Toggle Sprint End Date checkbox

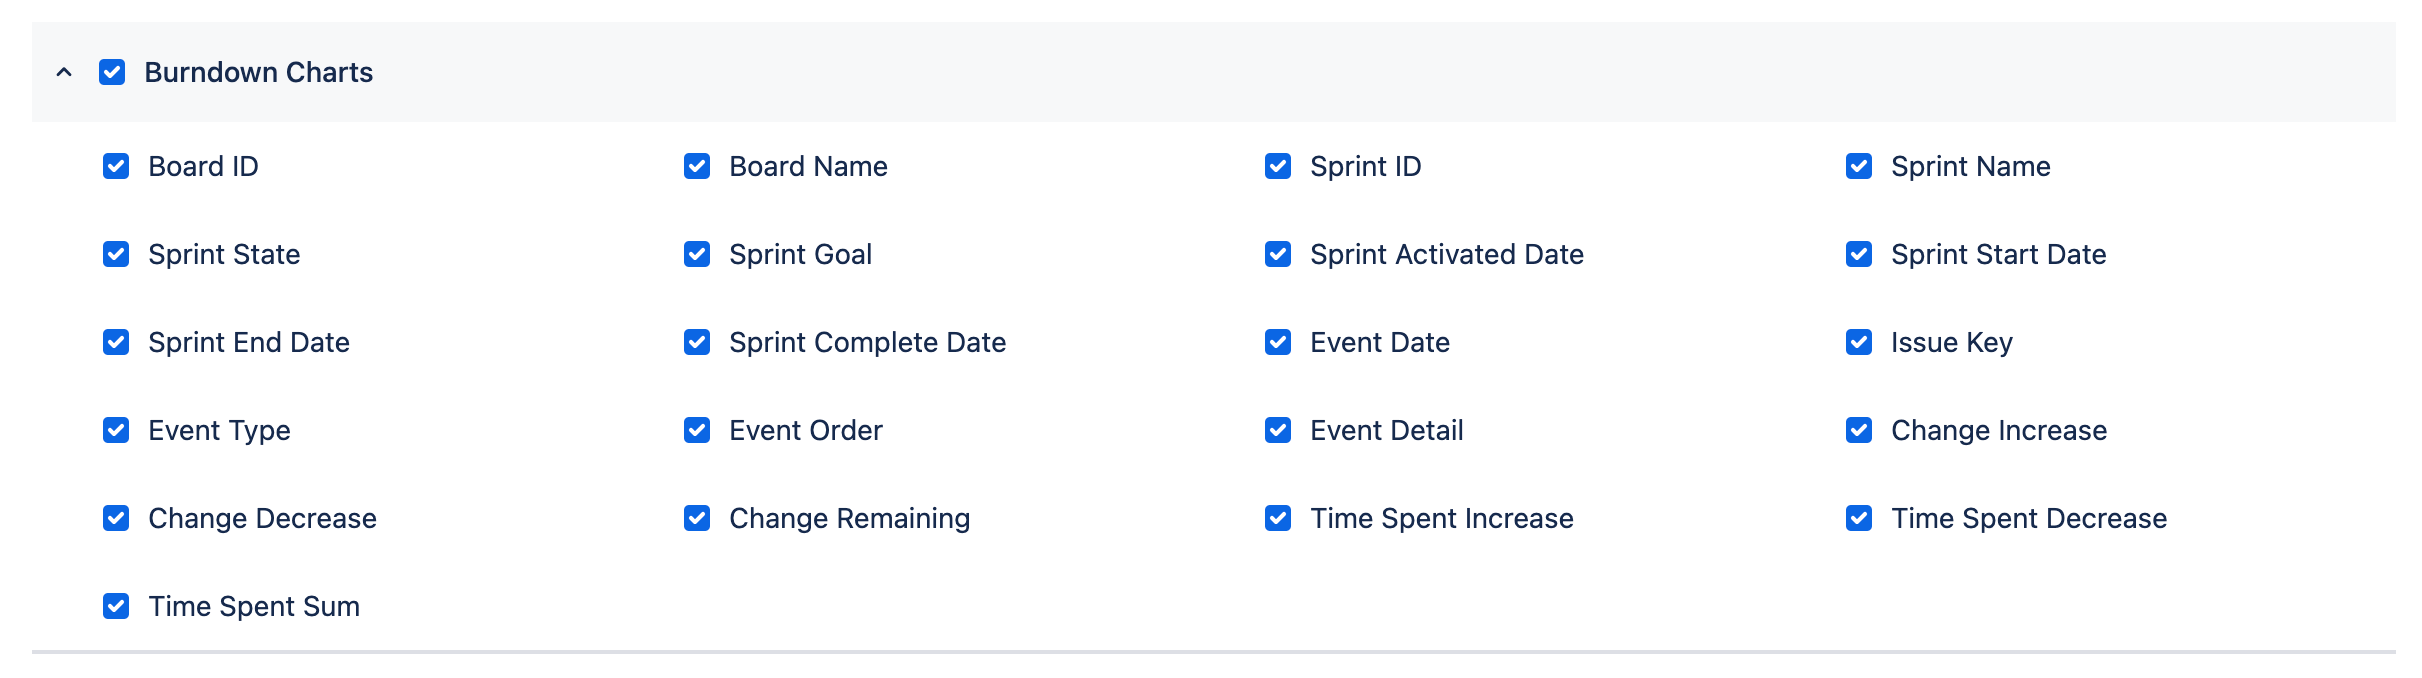pos(116,342)
